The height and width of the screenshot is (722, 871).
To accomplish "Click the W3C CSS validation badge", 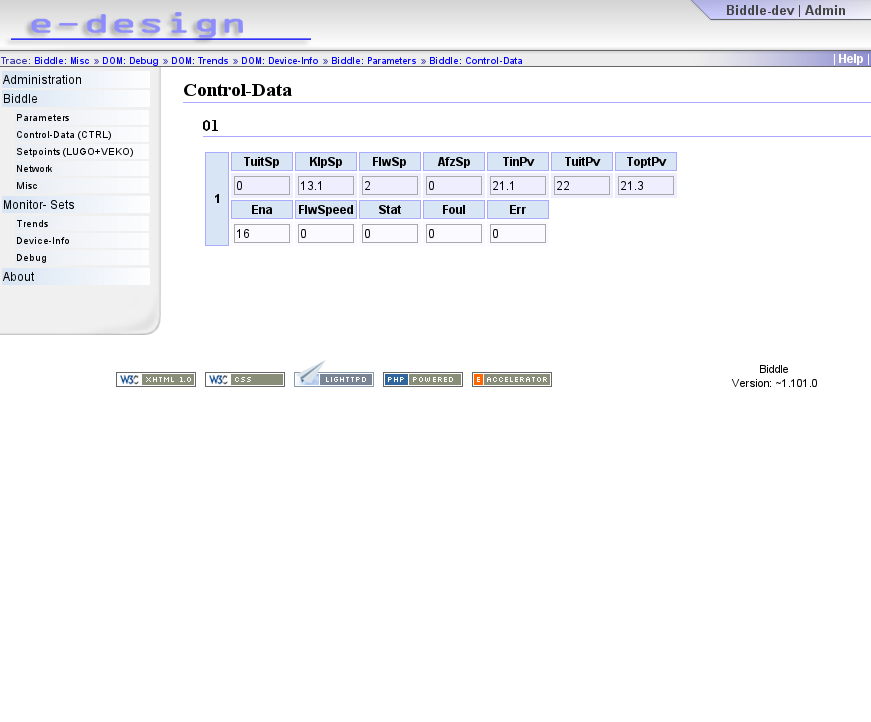I will pos(245,379).
